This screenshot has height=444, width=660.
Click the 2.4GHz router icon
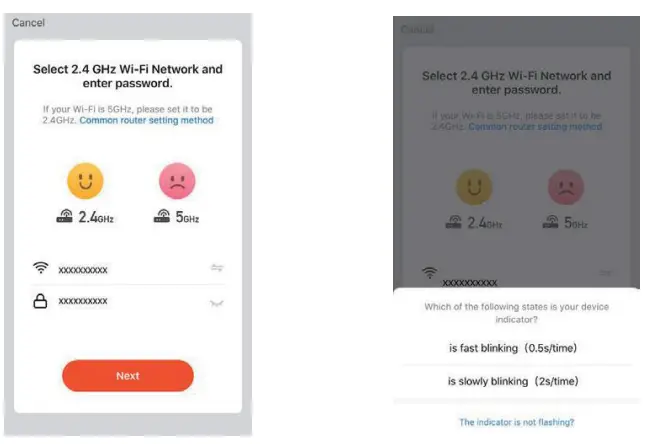pos(66,216)
